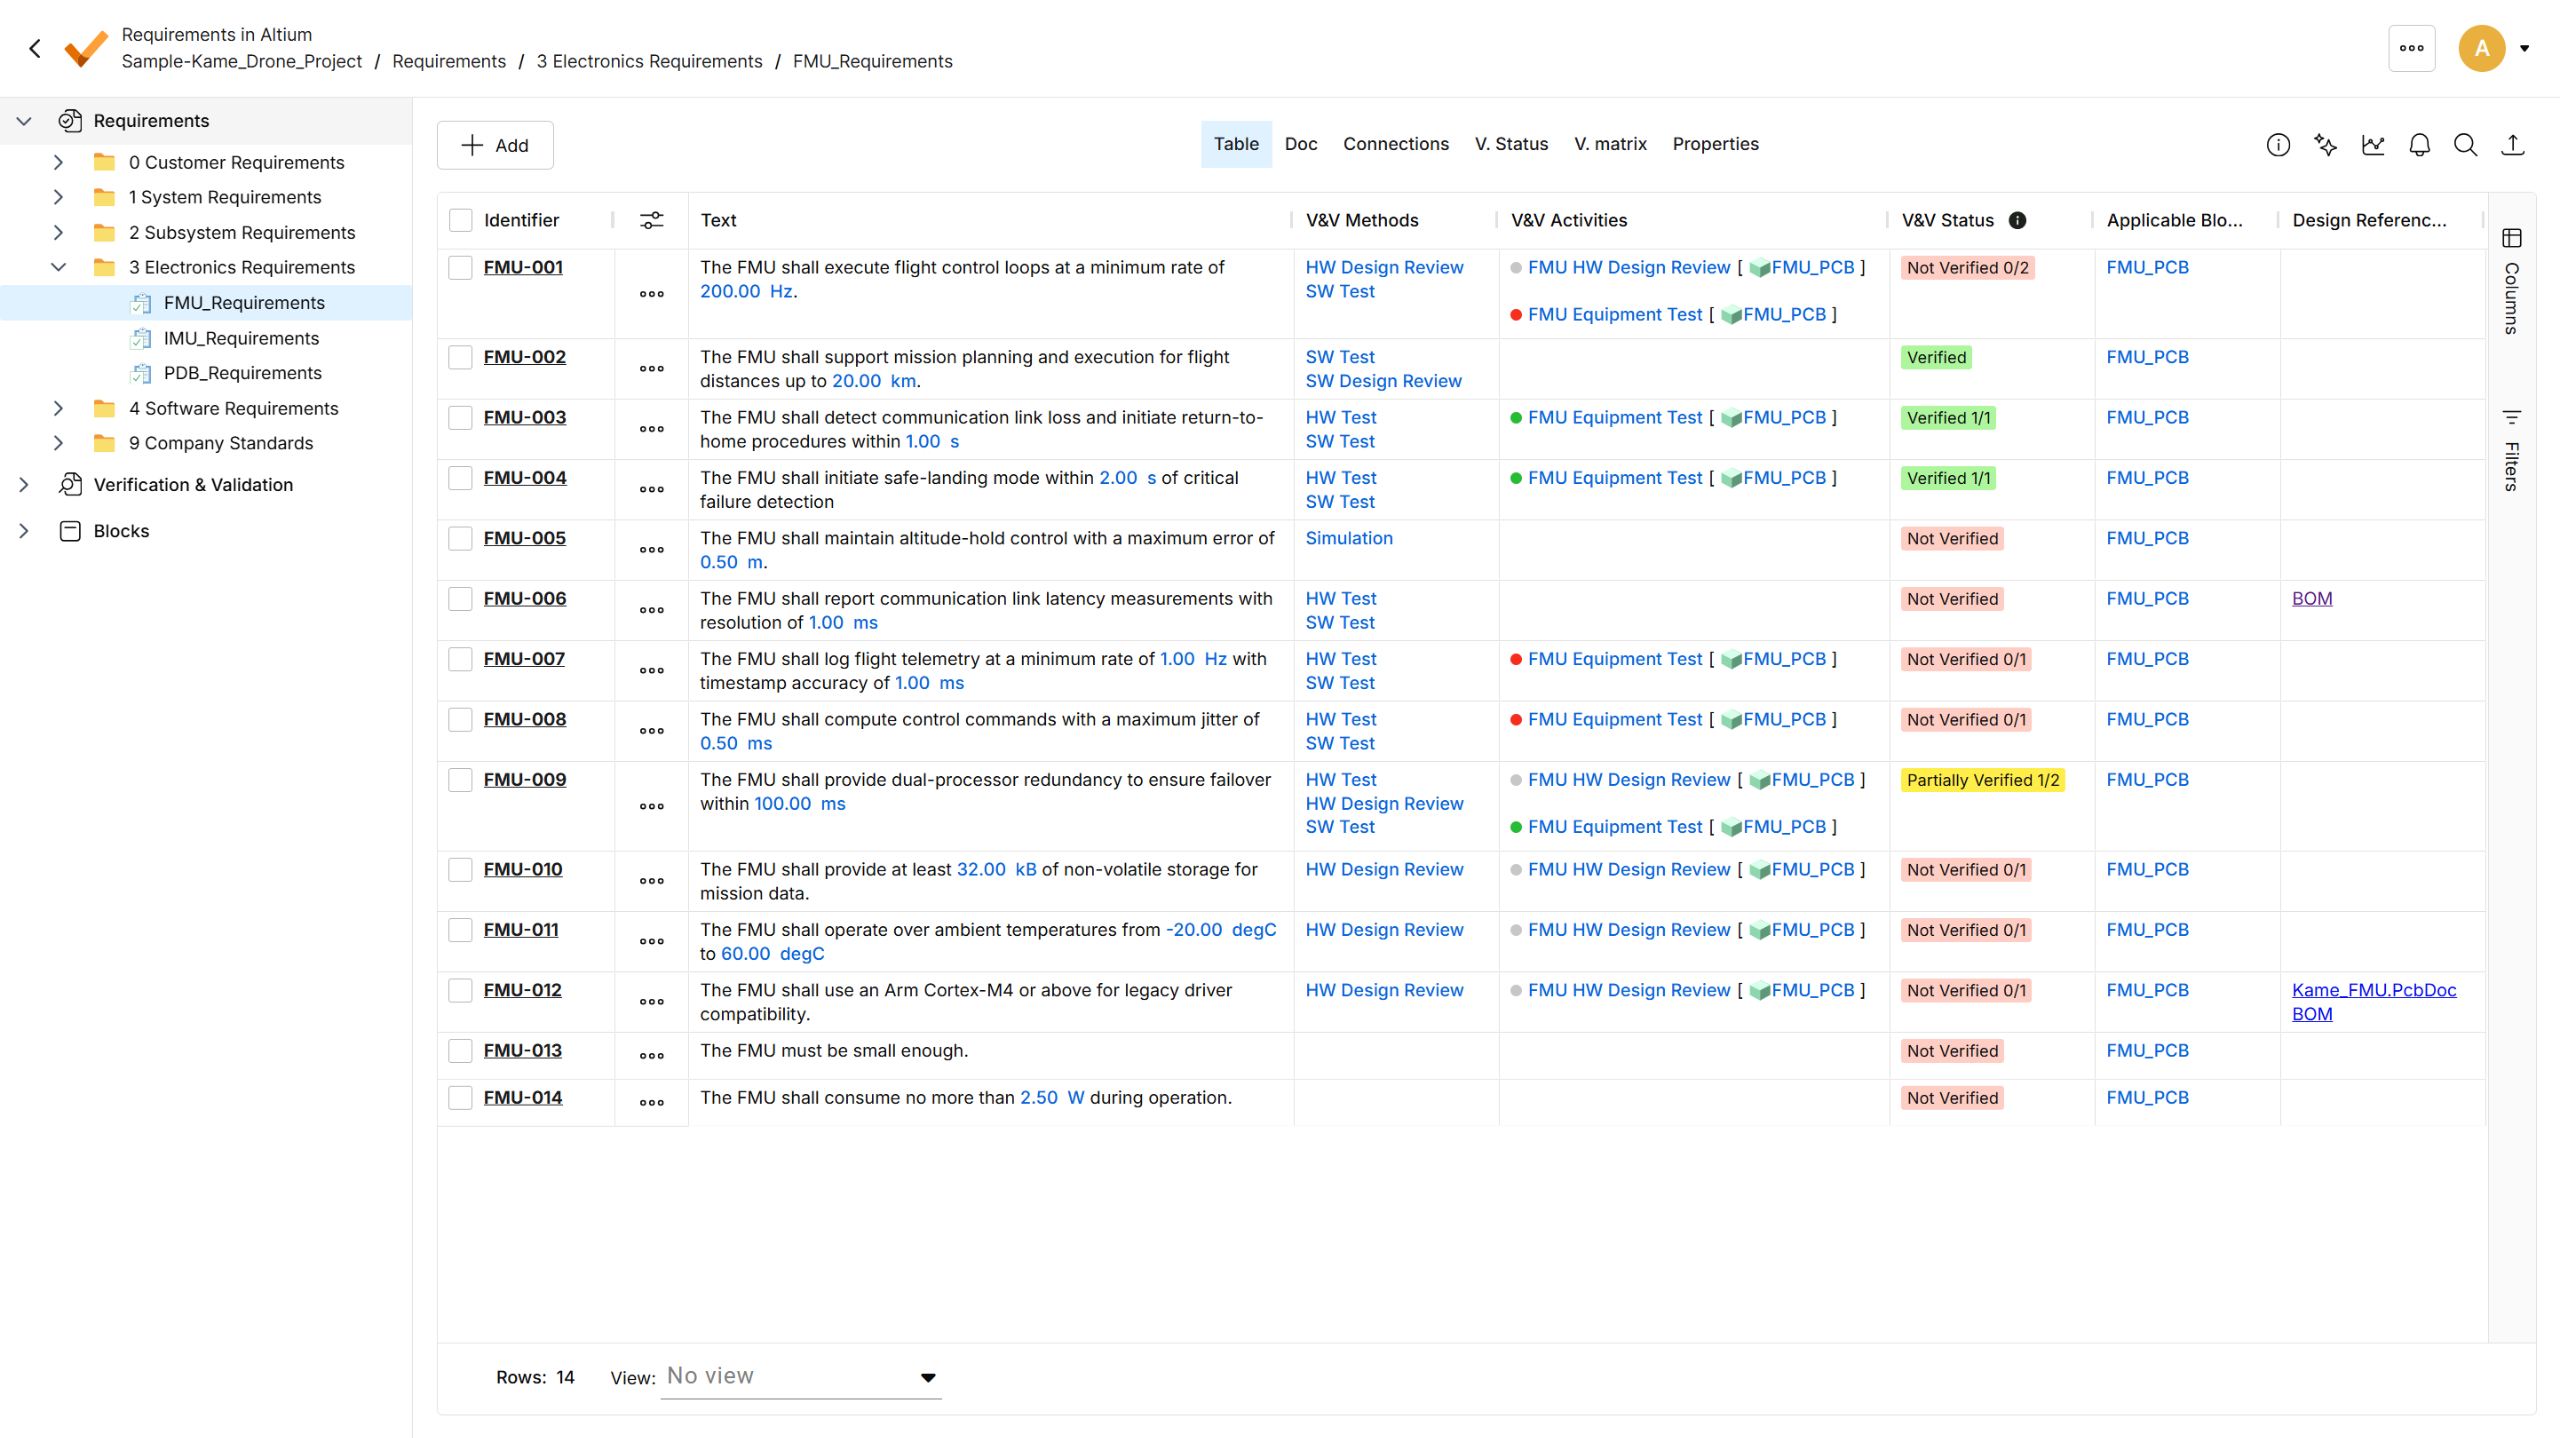Toggle the select-all header checkbox
Viewport: 2560px width, 1438px height.
pyautogui.click(x=460, y=220)
